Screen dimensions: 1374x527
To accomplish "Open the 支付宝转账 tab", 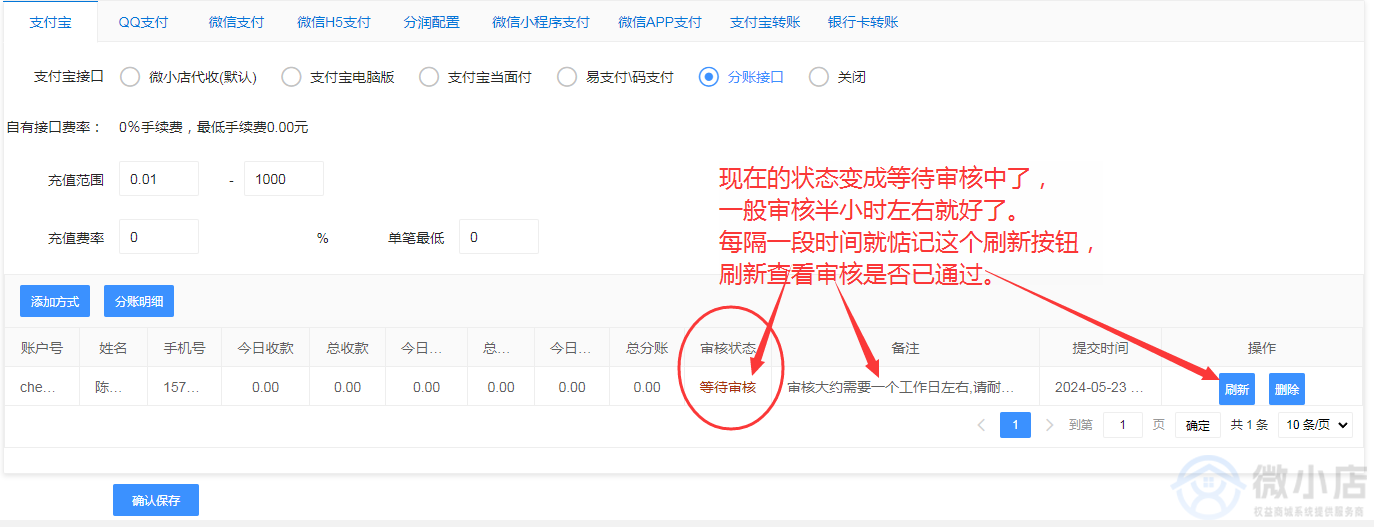I will pos(765,22).
